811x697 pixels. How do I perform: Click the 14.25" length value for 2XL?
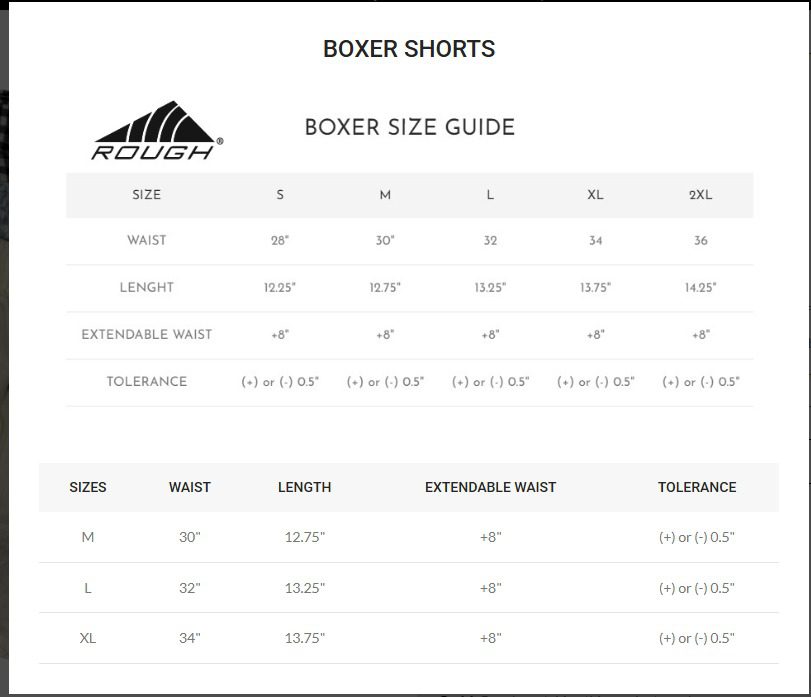[x=700, y=288]
